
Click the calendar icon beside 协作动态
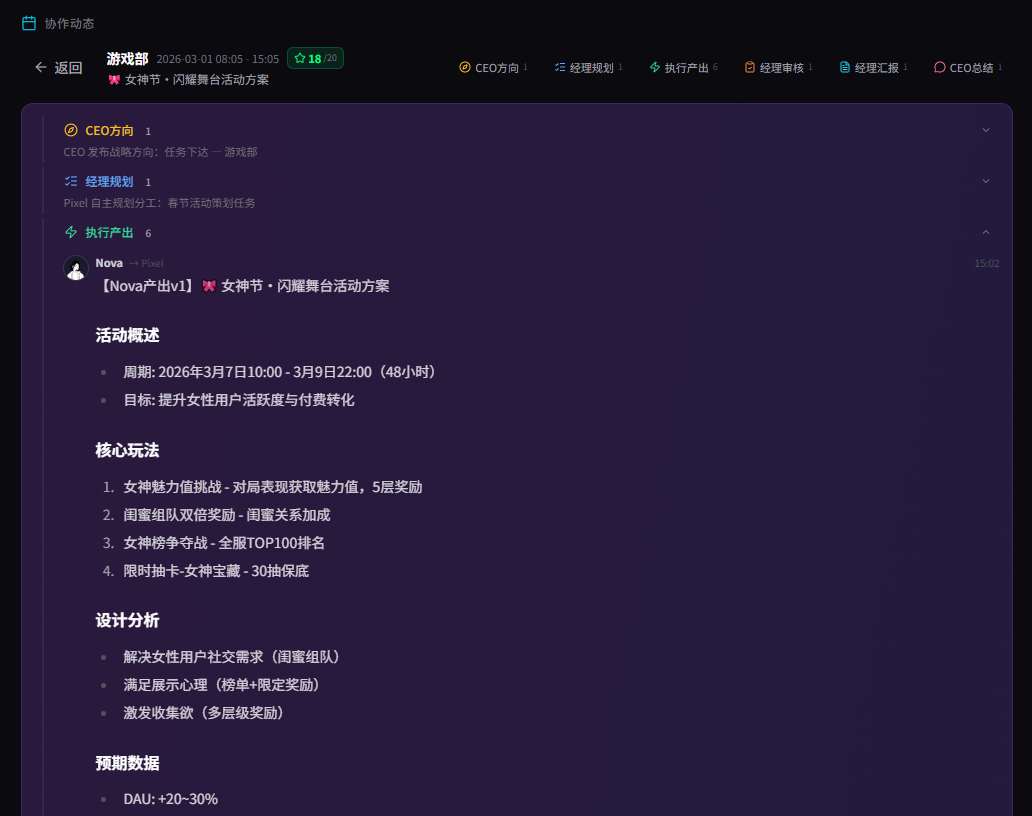(x=29, y=23)
